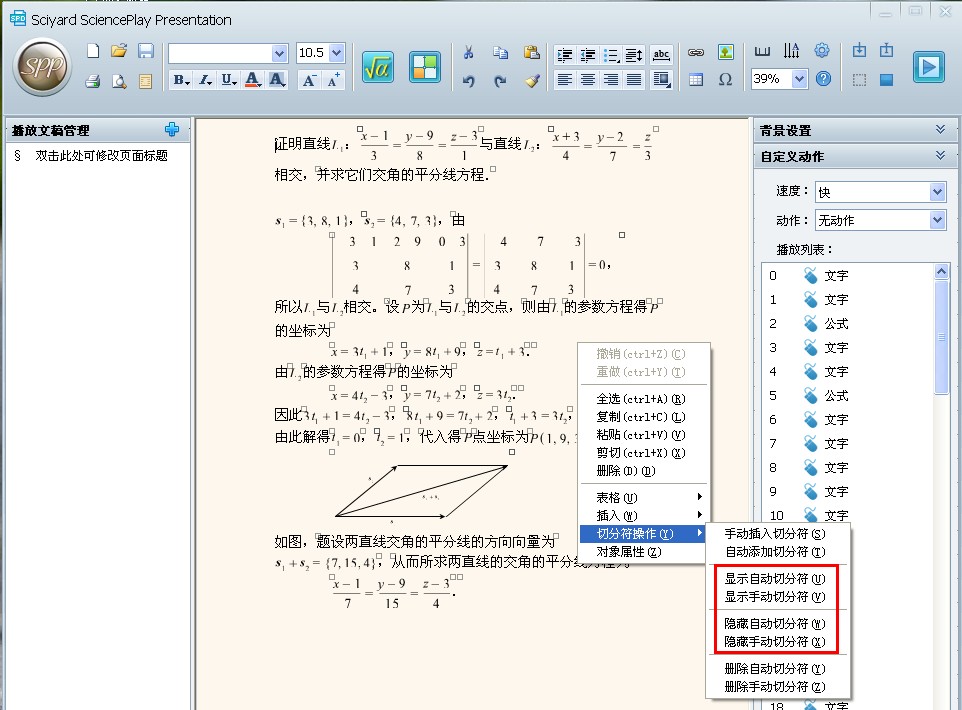Insert a table with the grid icon

click(696, 80)
